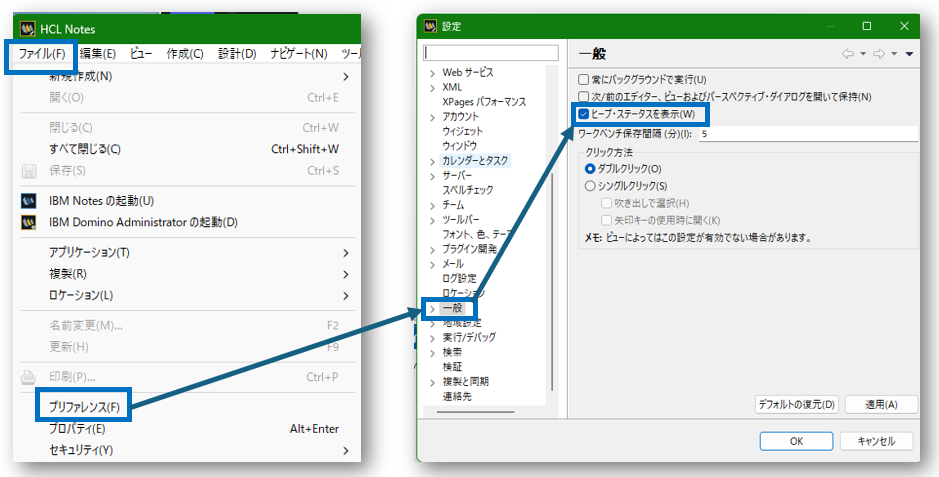Toggle ヒープ・ステータスを表示 checkbox

583,114
